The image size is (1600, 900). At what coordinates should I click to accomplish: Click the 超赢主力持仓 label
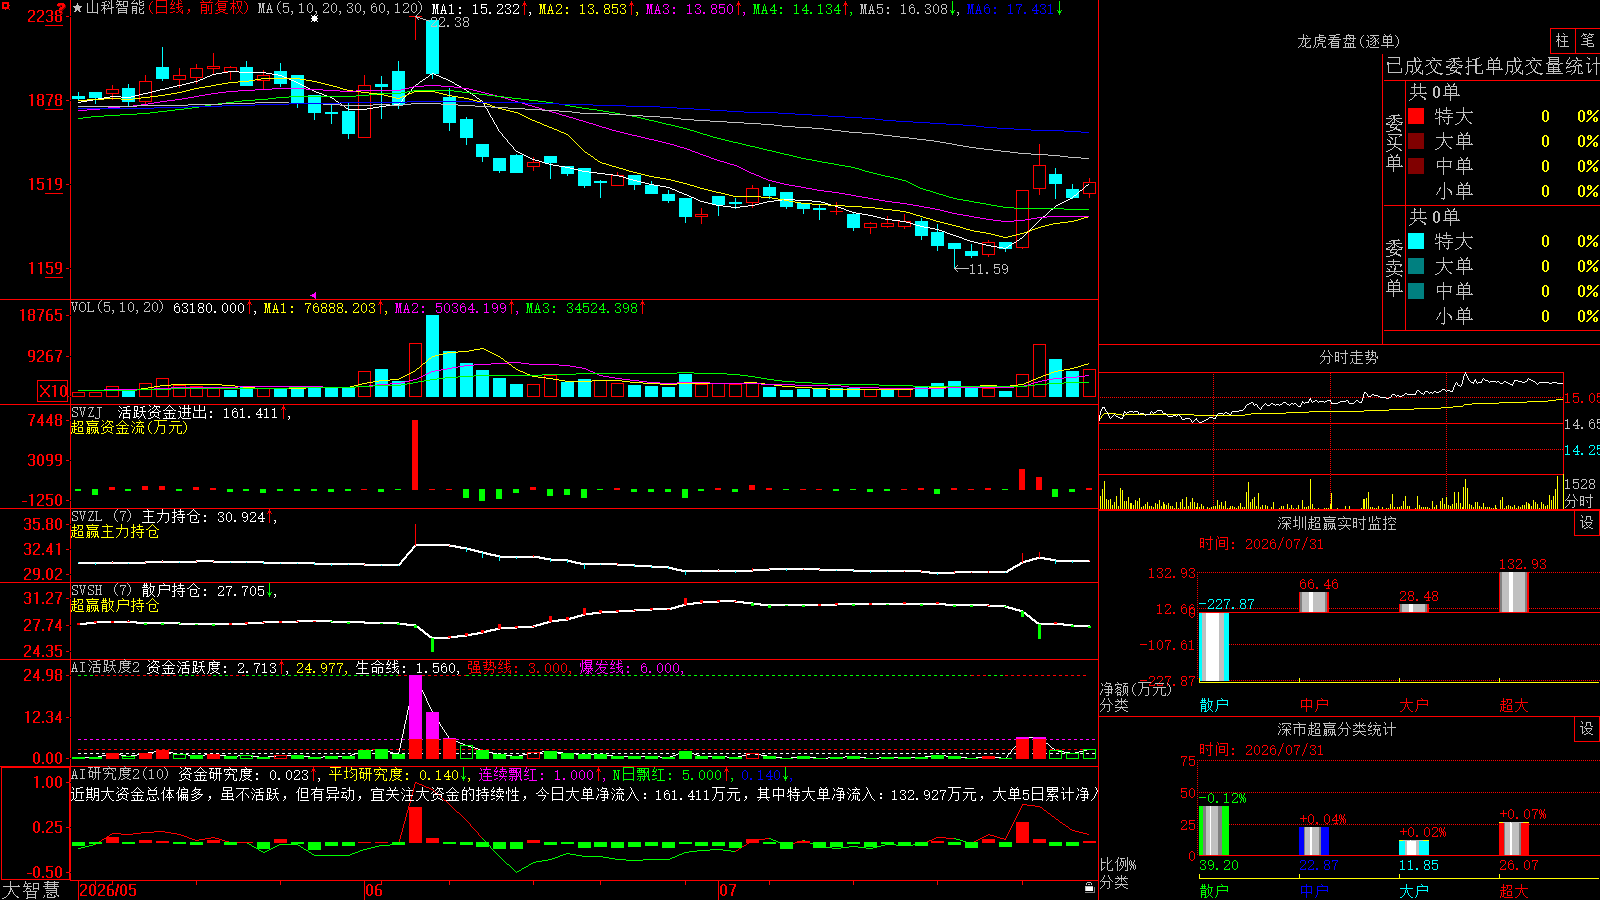(x=115, y=531)
